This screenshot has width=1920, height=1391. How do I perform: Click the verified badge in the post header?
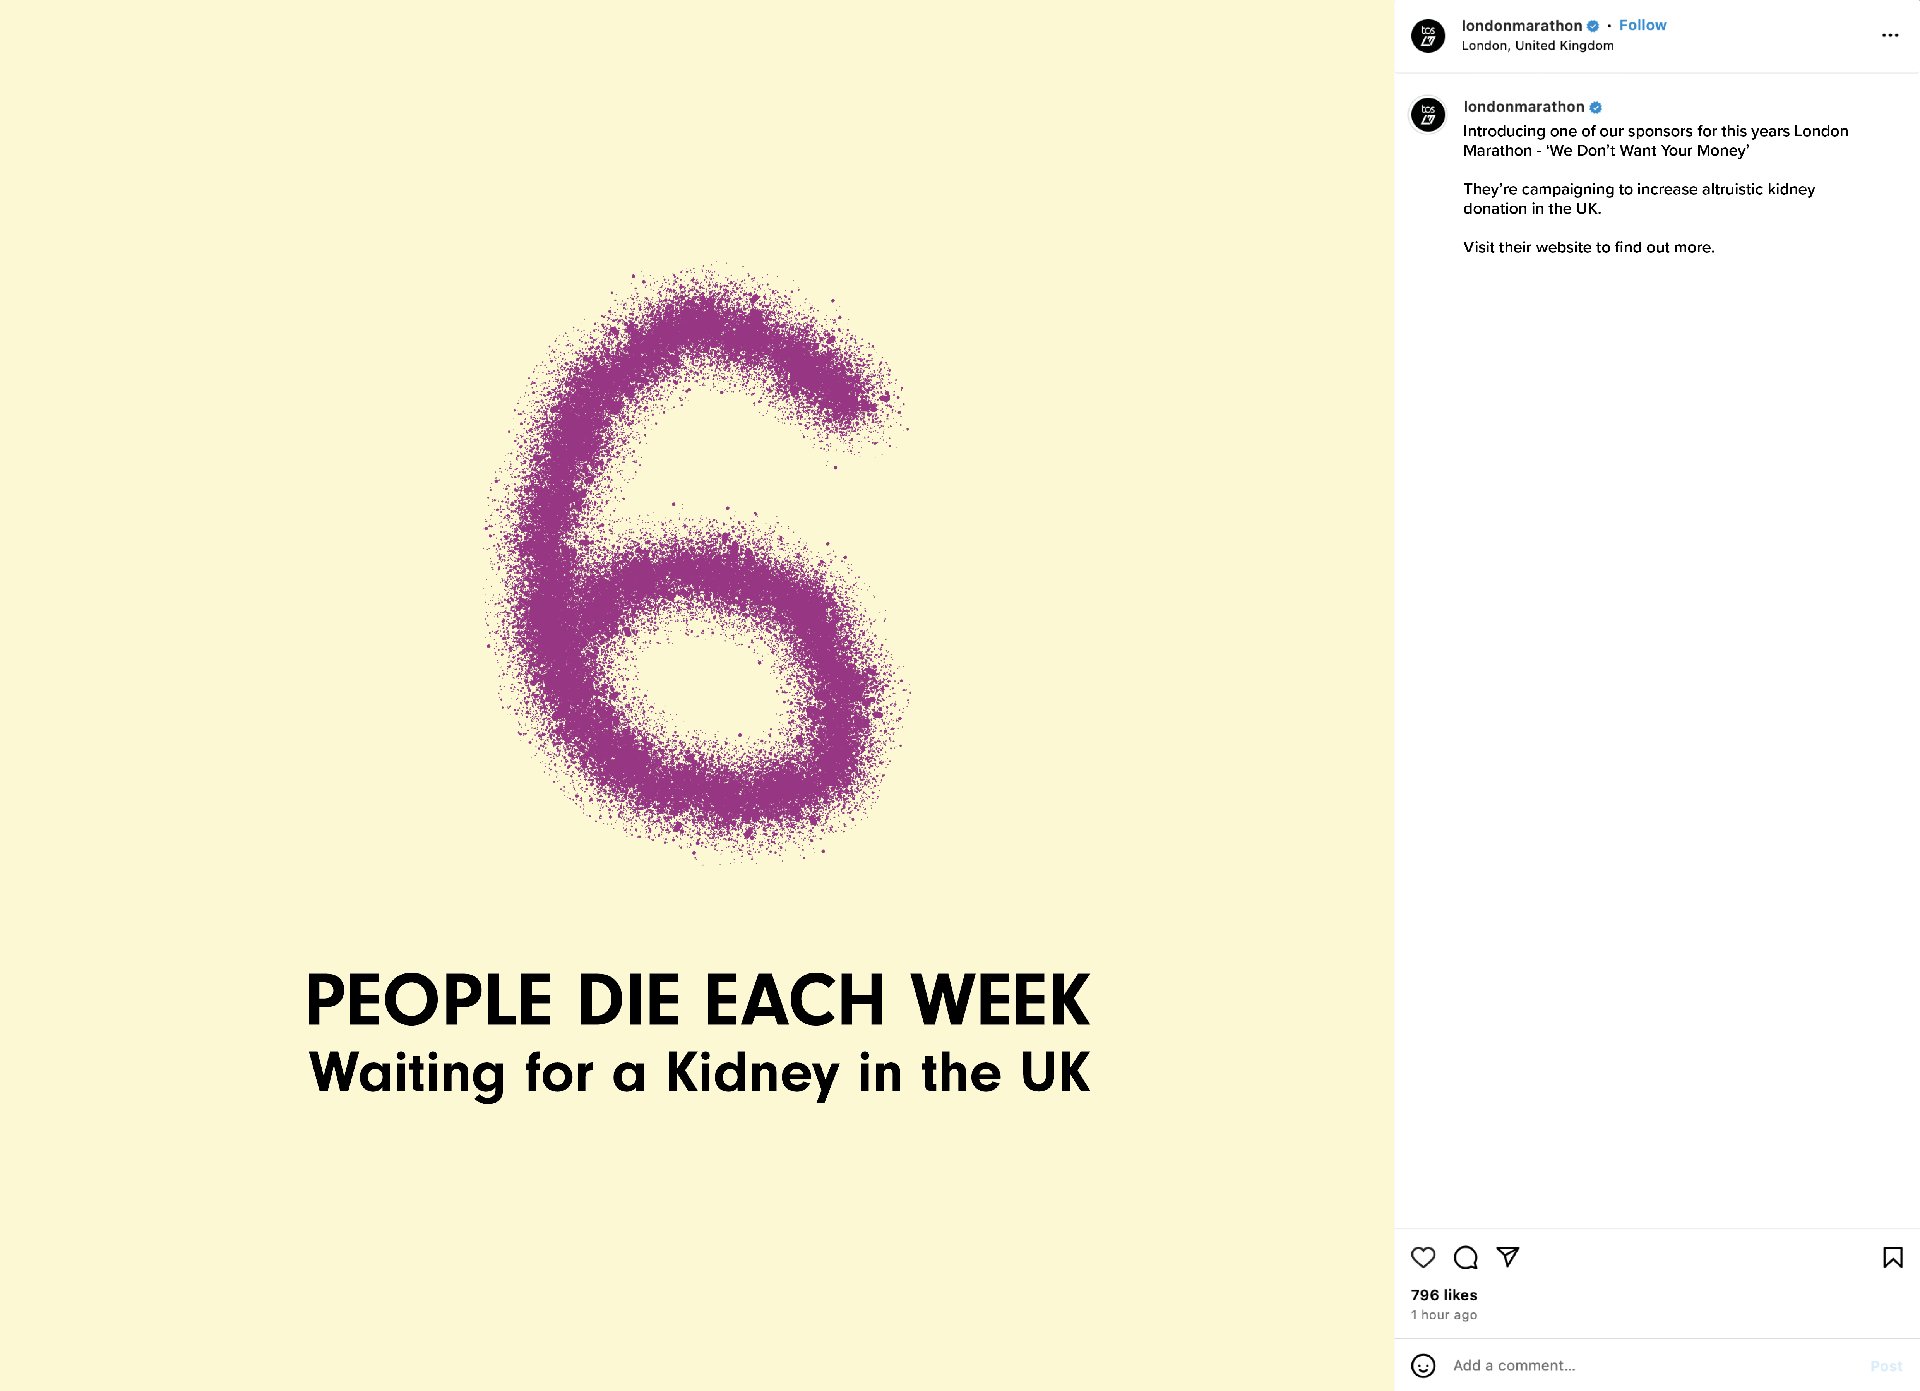1593,26
